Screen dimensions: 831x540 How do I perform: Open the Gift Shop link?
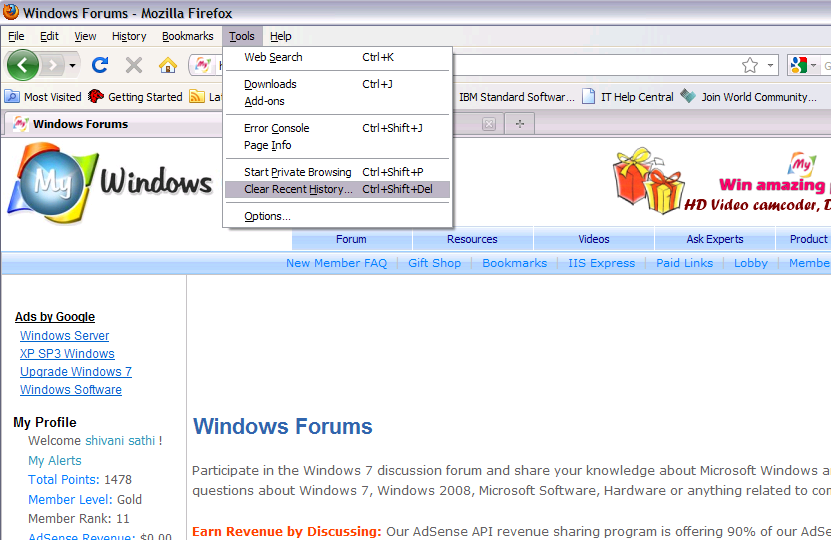click(435, 263)
